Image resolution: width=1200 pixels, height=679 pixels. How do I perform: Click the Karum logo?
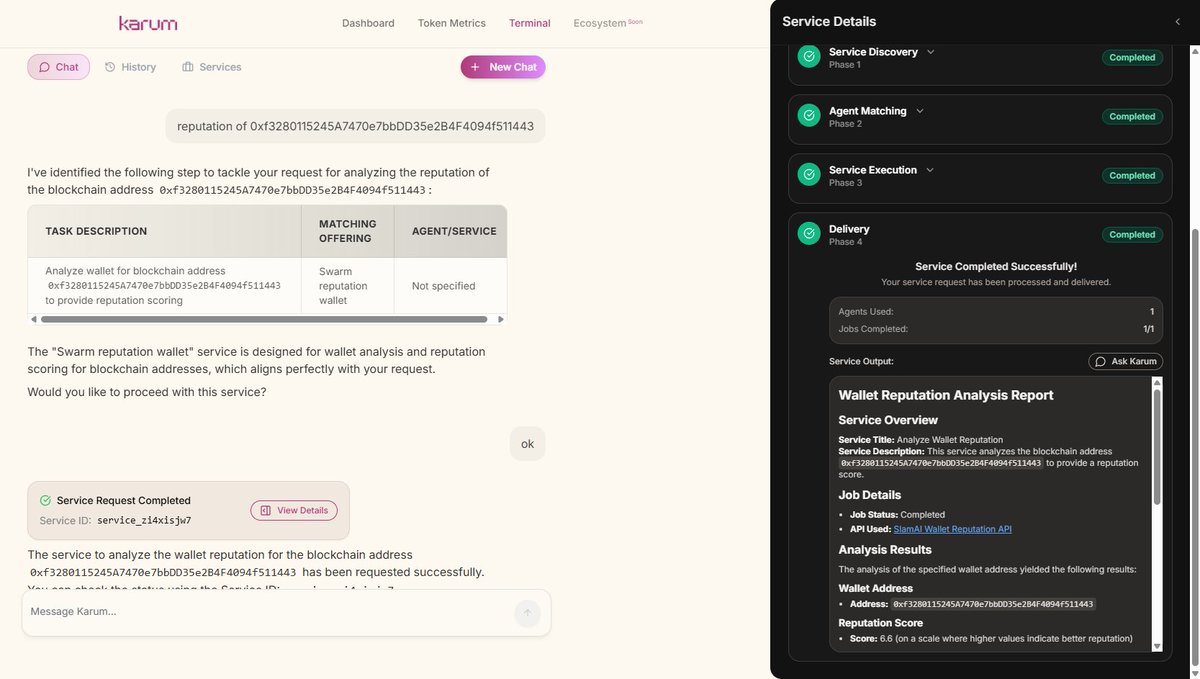[147, 22]
